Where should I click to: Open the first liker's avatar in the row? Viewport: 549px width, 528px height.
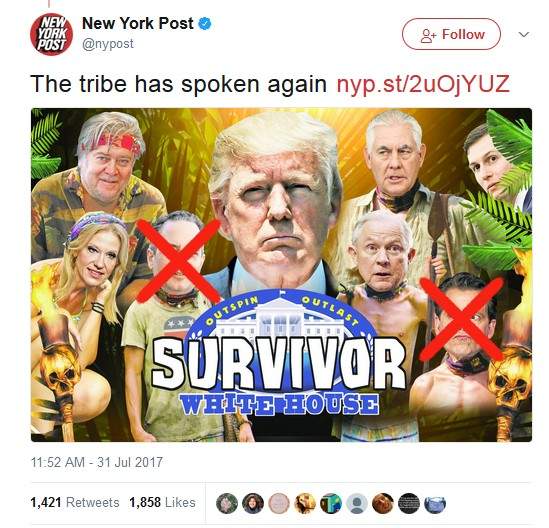pos(227,503)
